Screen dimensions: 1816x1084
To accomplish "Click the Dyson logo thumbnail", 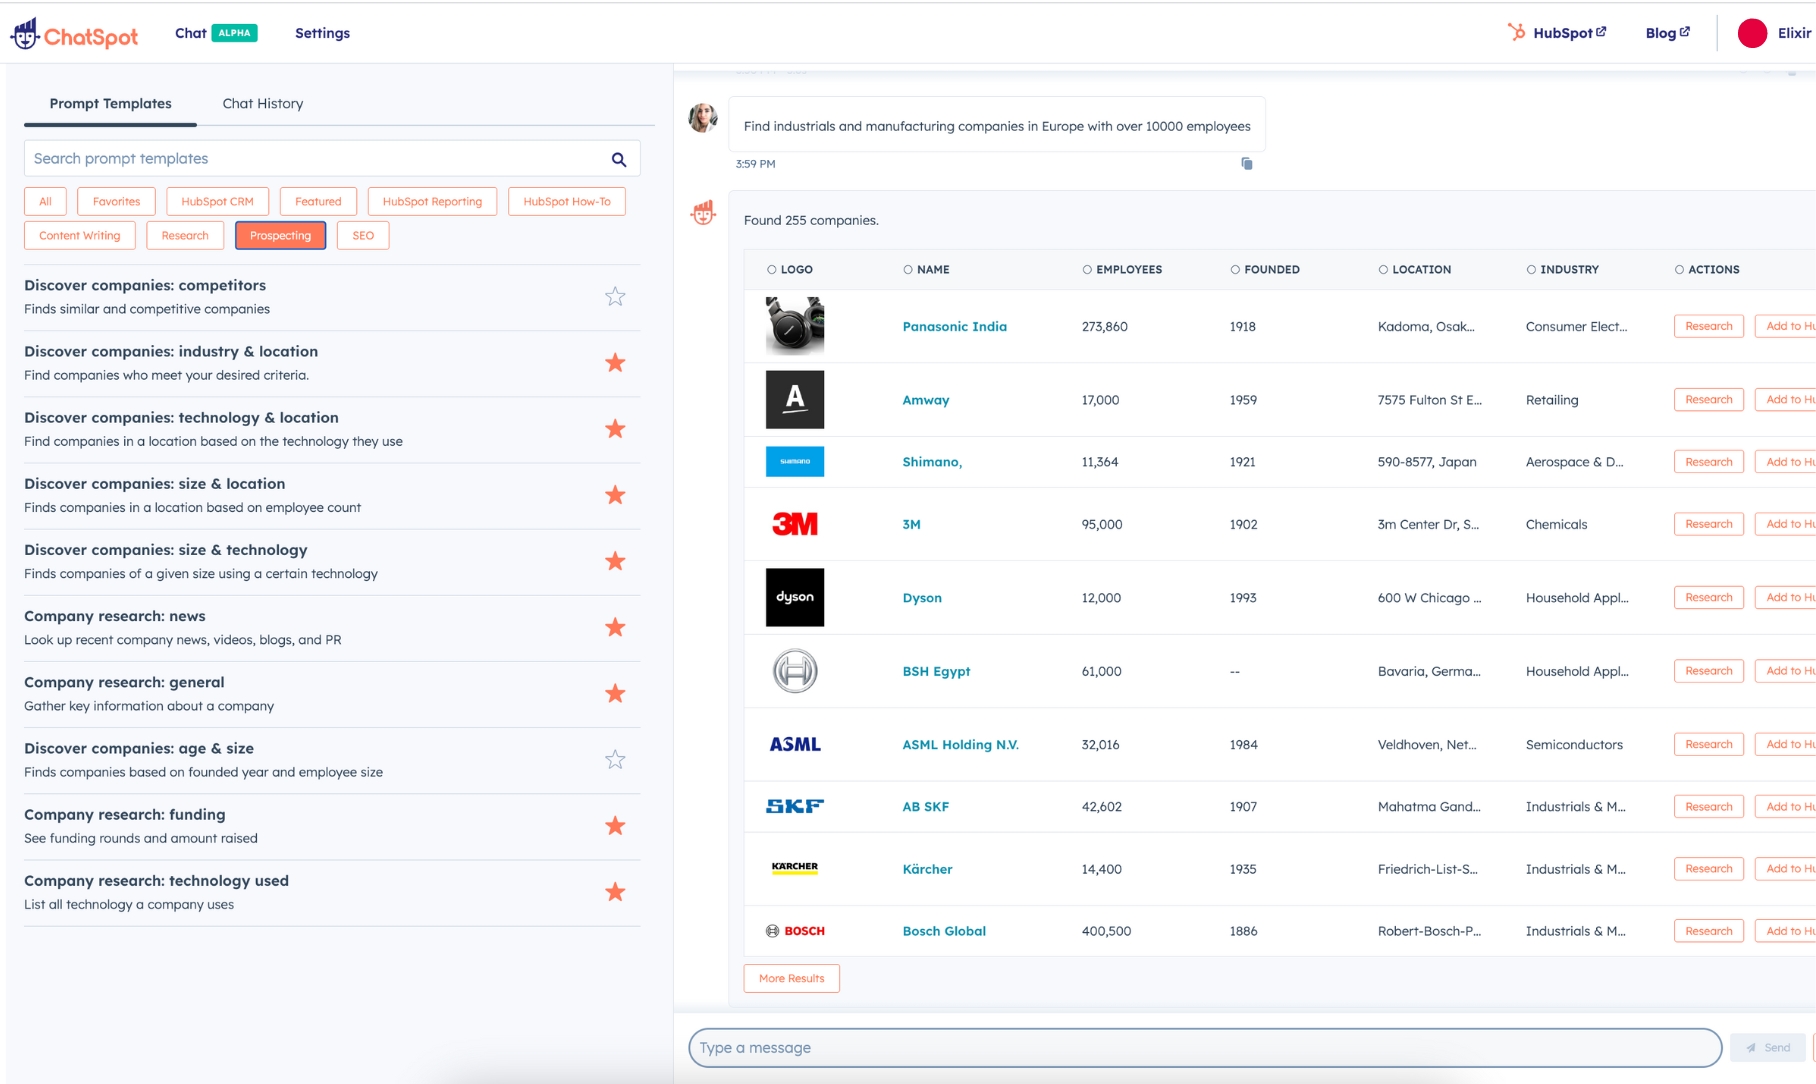I will point(795,598).
